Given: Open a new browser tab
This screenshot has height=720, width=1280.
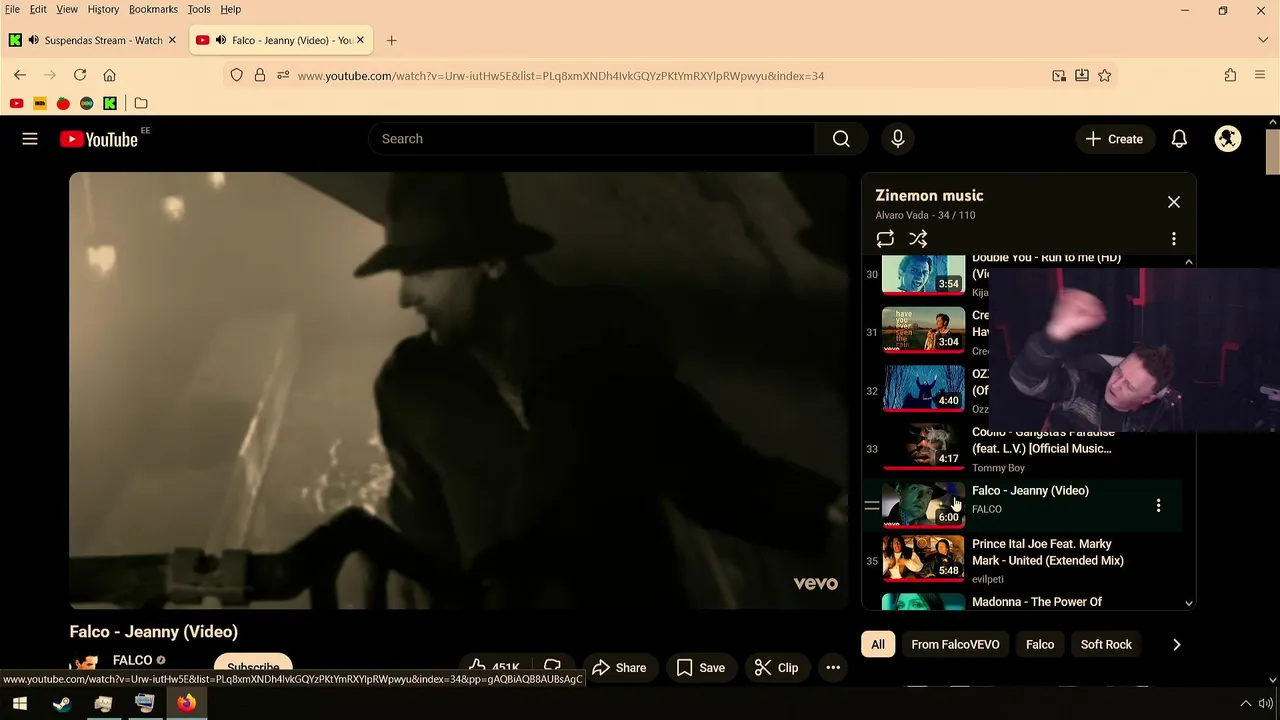Looking at the screenshot, I should (x=391, y=40).
